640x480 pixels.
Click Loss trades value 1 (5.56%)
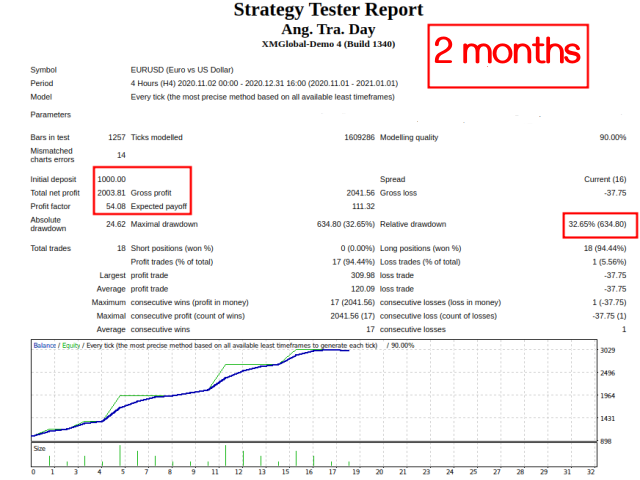tap(609, 262)
